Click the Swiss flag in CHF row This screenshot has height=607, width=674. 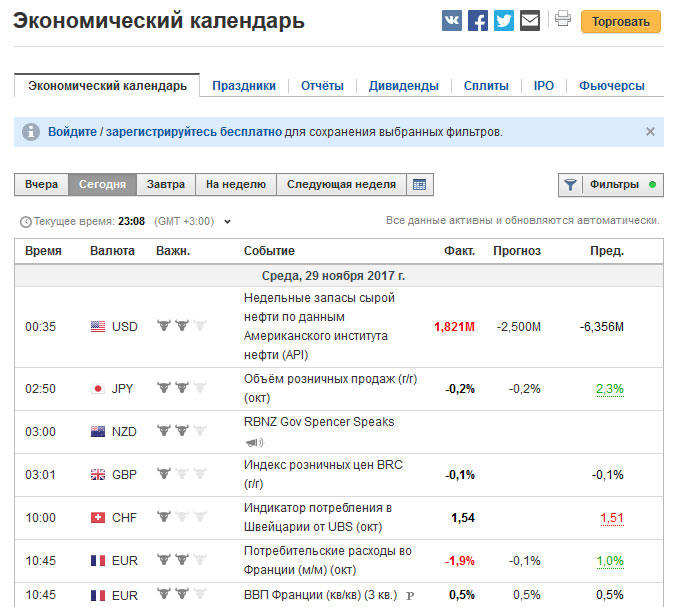coord(98,518)
